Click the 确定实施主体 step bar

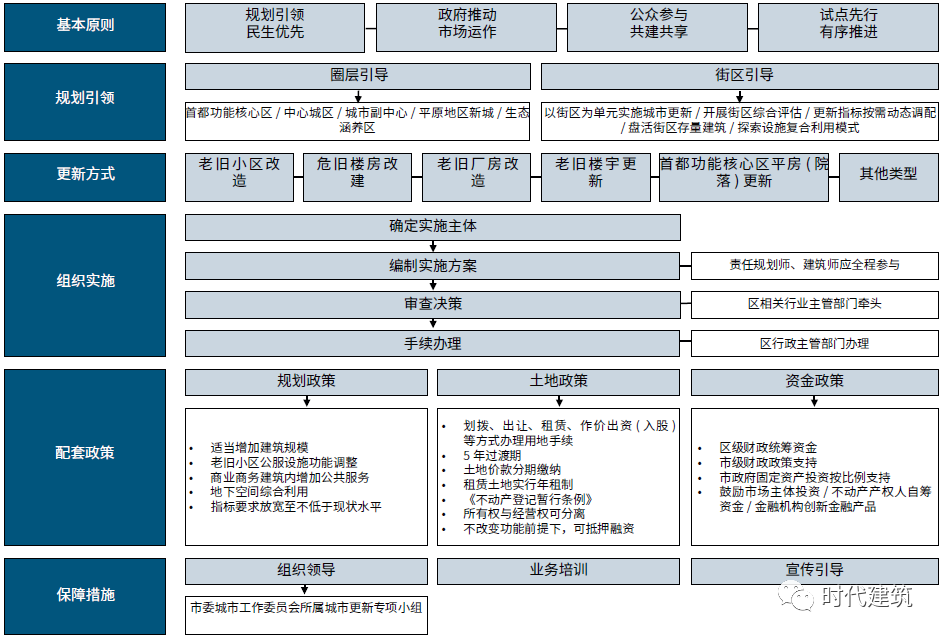click(433, 227)
